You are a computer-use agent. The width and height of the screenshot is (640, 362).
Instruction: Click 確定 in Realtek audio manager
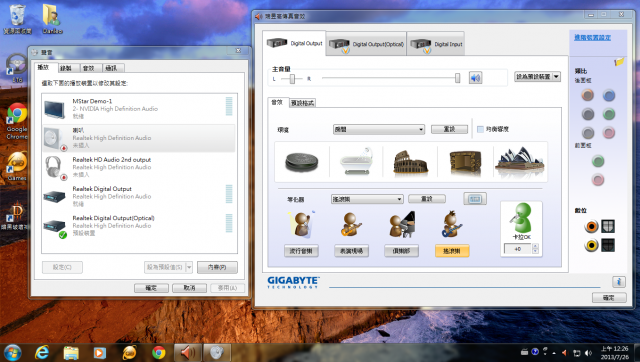pyautogui.click(x=609, y=298)
